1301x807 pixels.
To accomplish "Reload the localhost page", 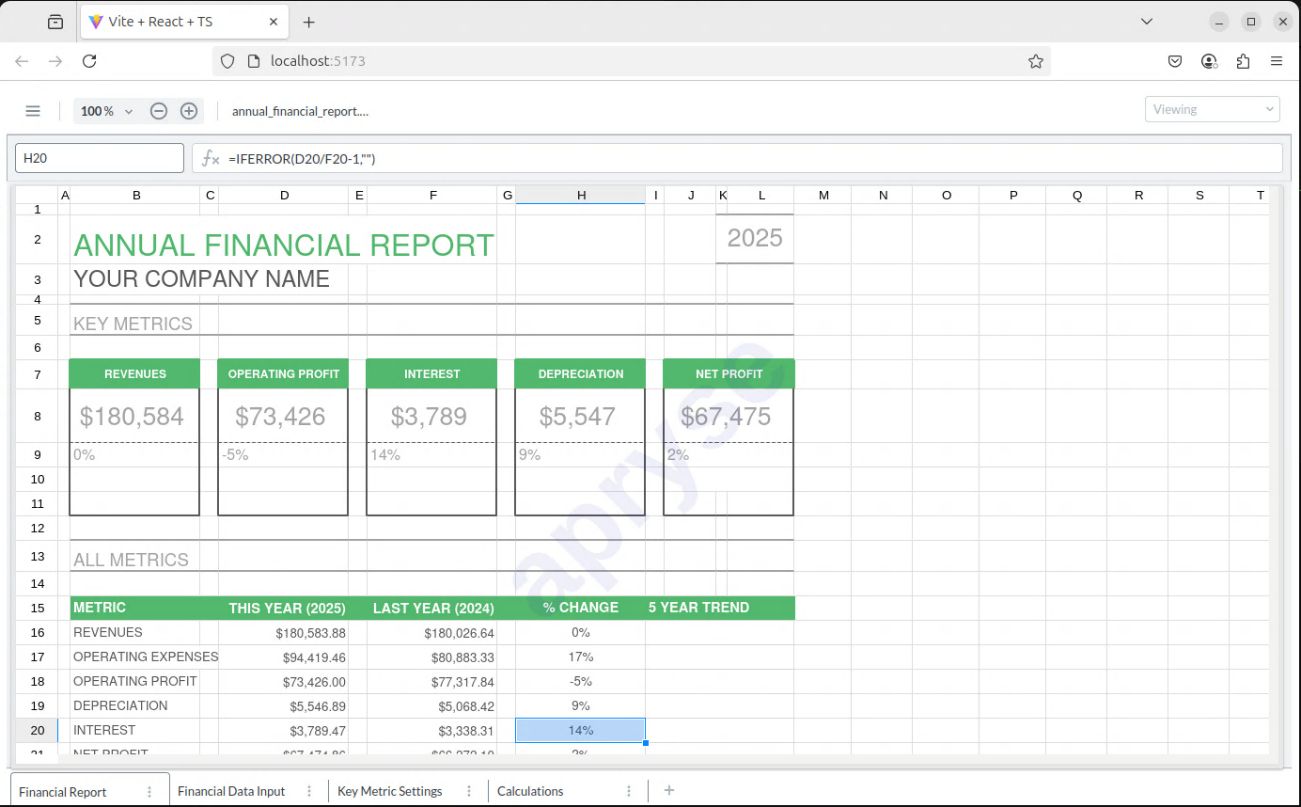I will 90,61.
